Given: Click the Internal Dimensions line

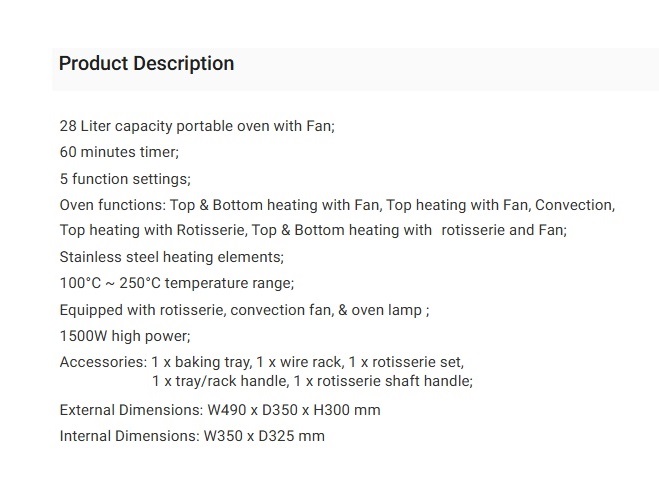Looking at the screenshot, I should point(192,436).
